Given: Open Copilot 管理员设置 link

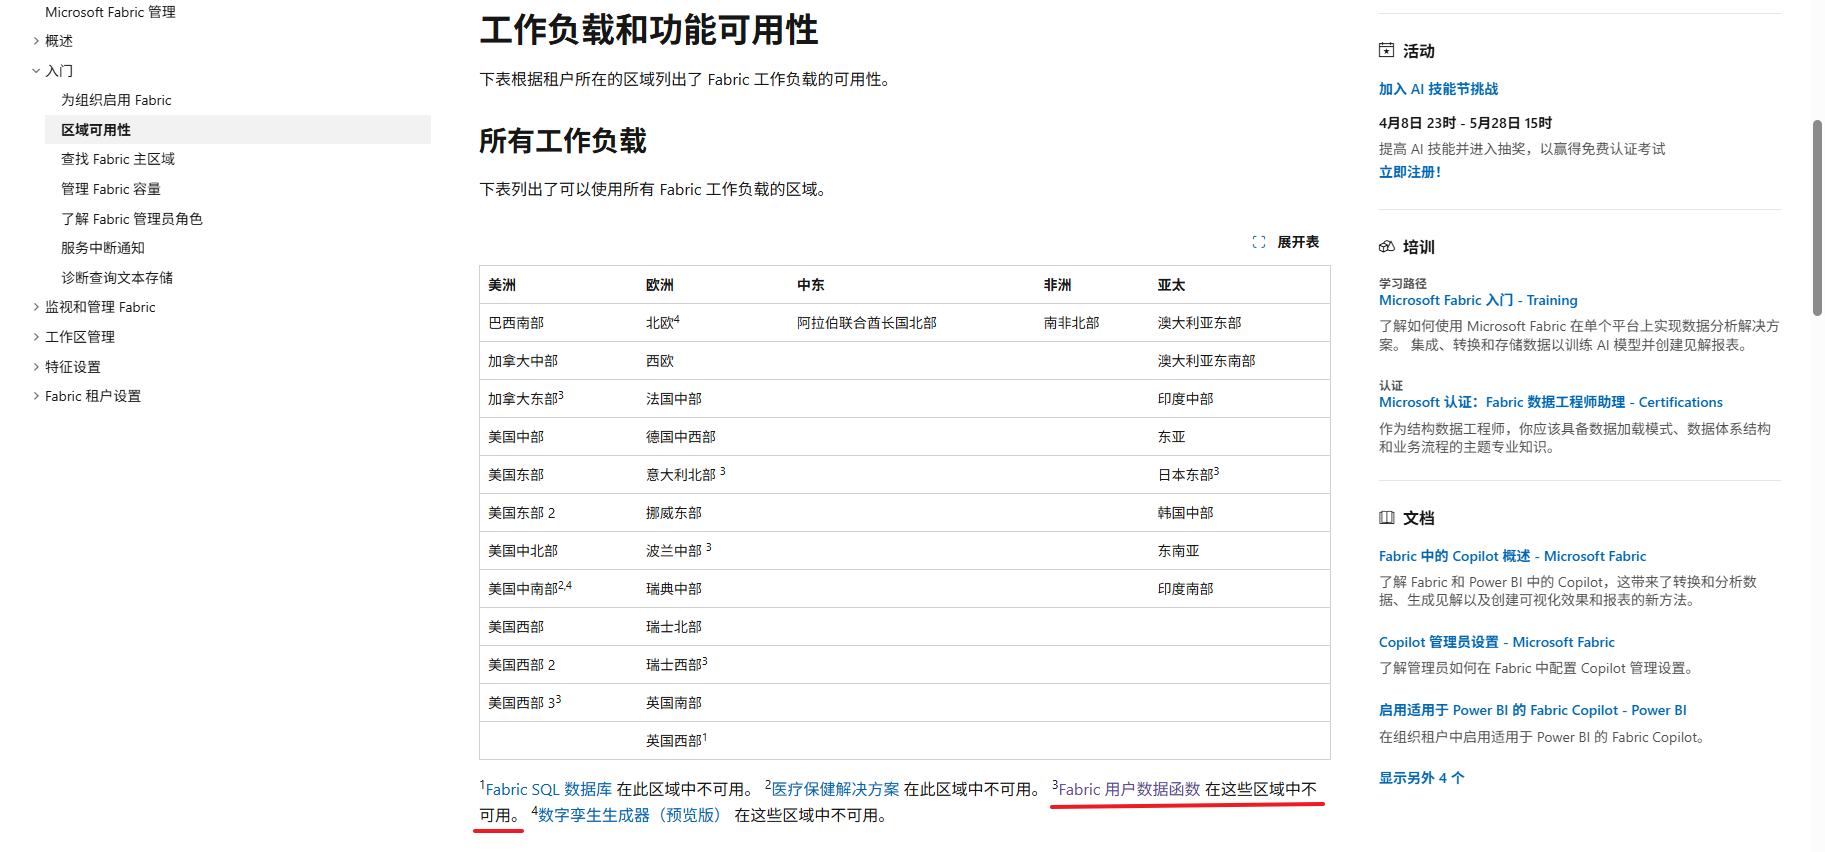Looking at the screenshot, I should tap(1497, 642).
